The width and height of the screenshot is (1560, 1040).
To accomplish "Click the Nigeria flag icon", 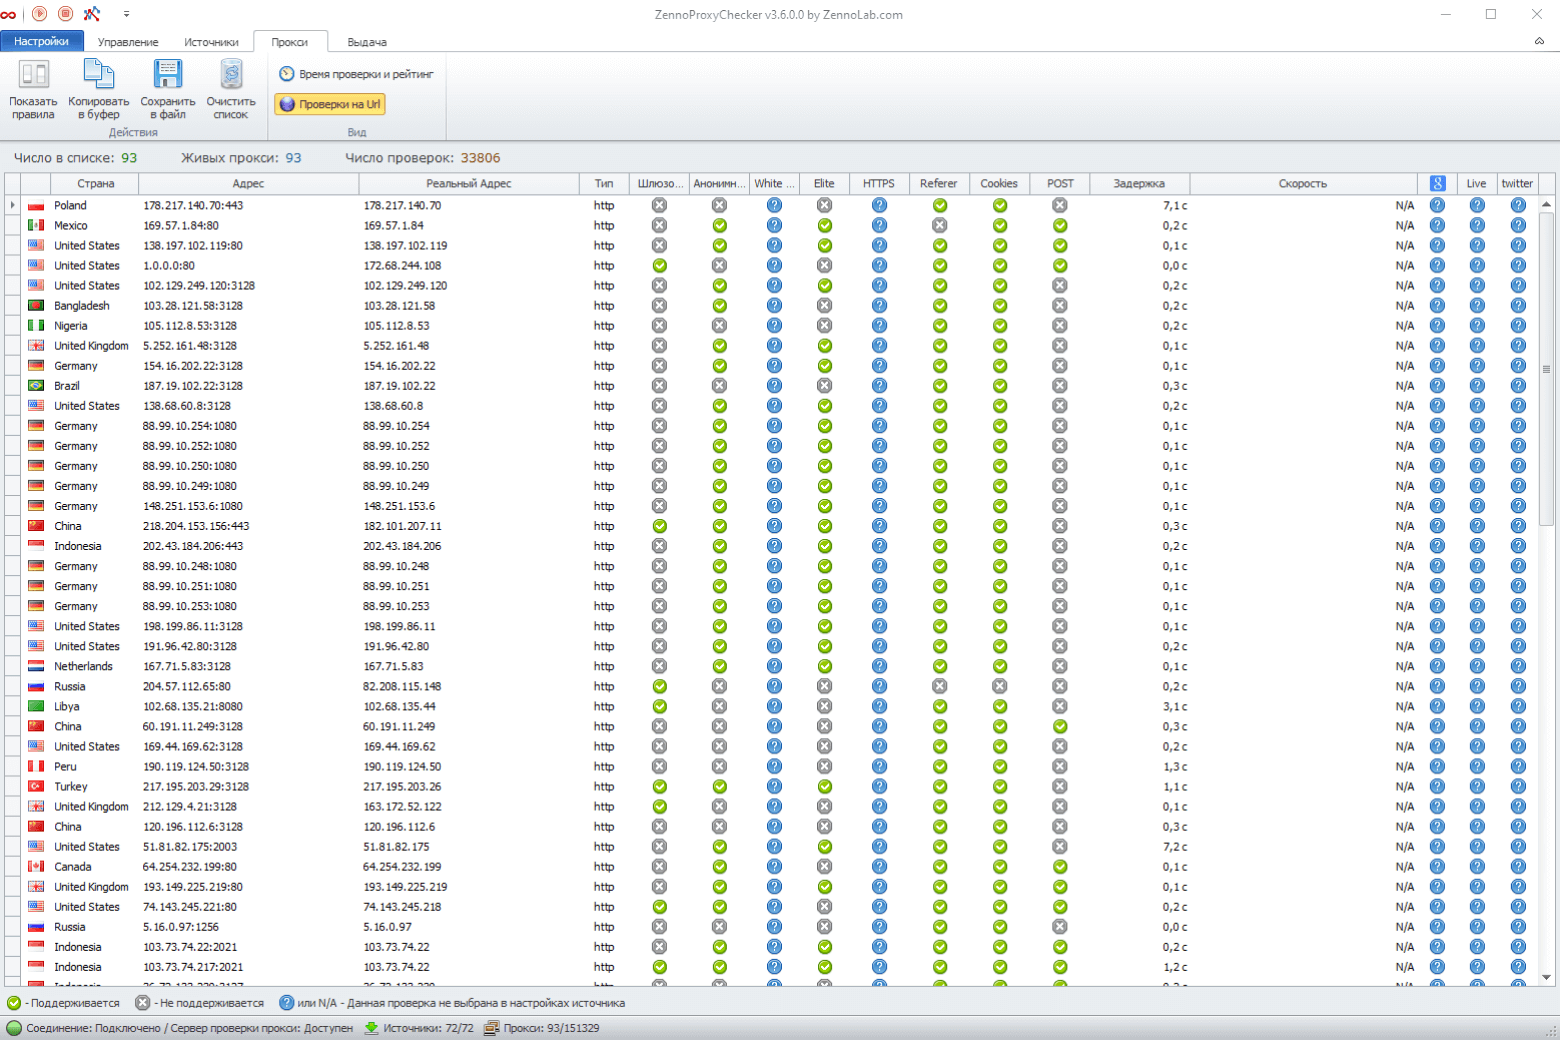I will [36, 326].
